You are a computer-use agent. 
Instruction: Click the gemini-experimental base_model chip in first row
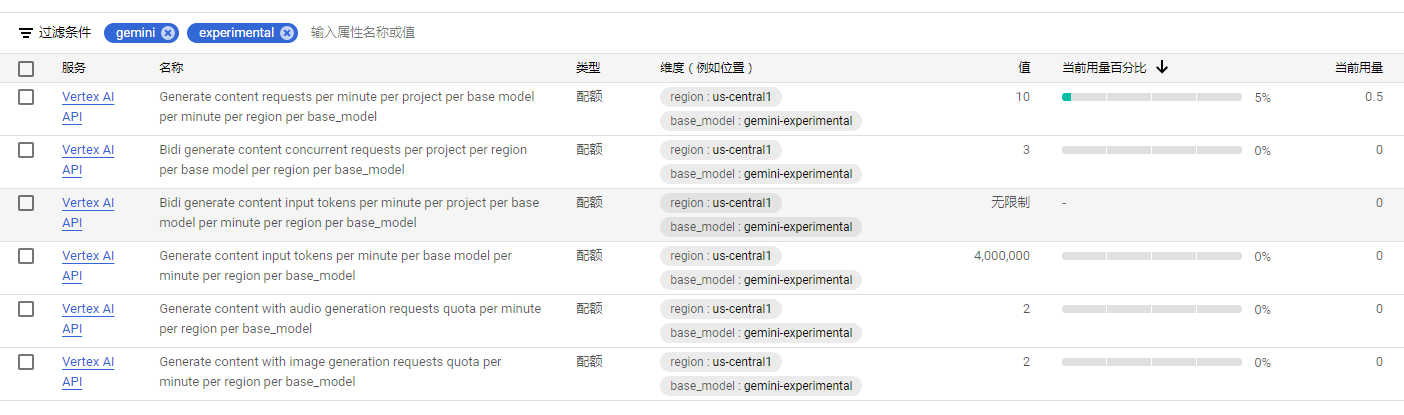click(x=761, y=121)
